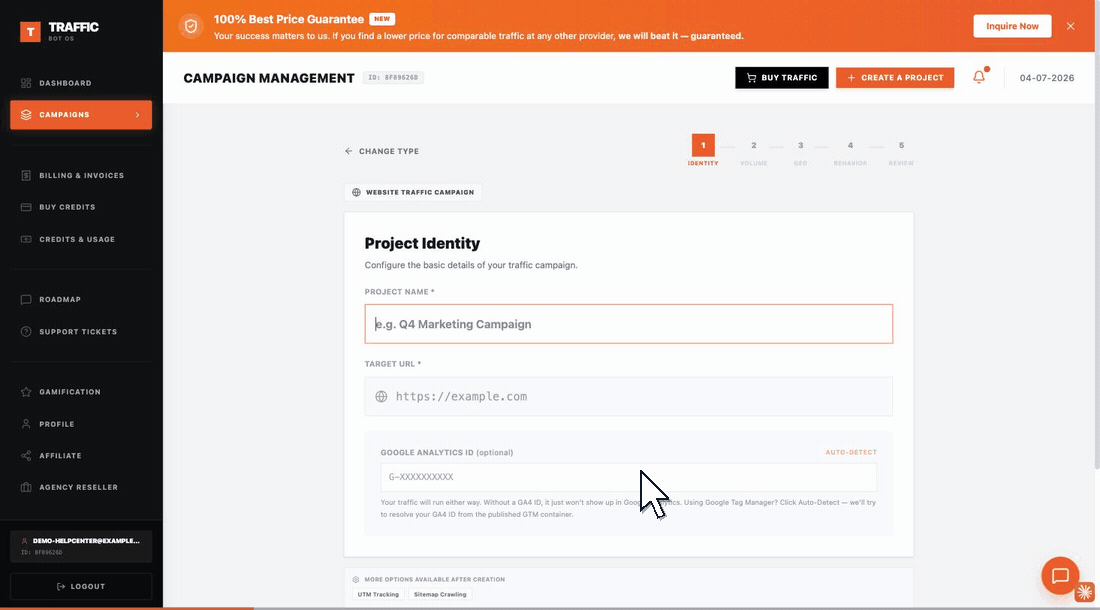1100x610 pixels.
Task: Click the plus icon in Create a Project
Action: 851,78
